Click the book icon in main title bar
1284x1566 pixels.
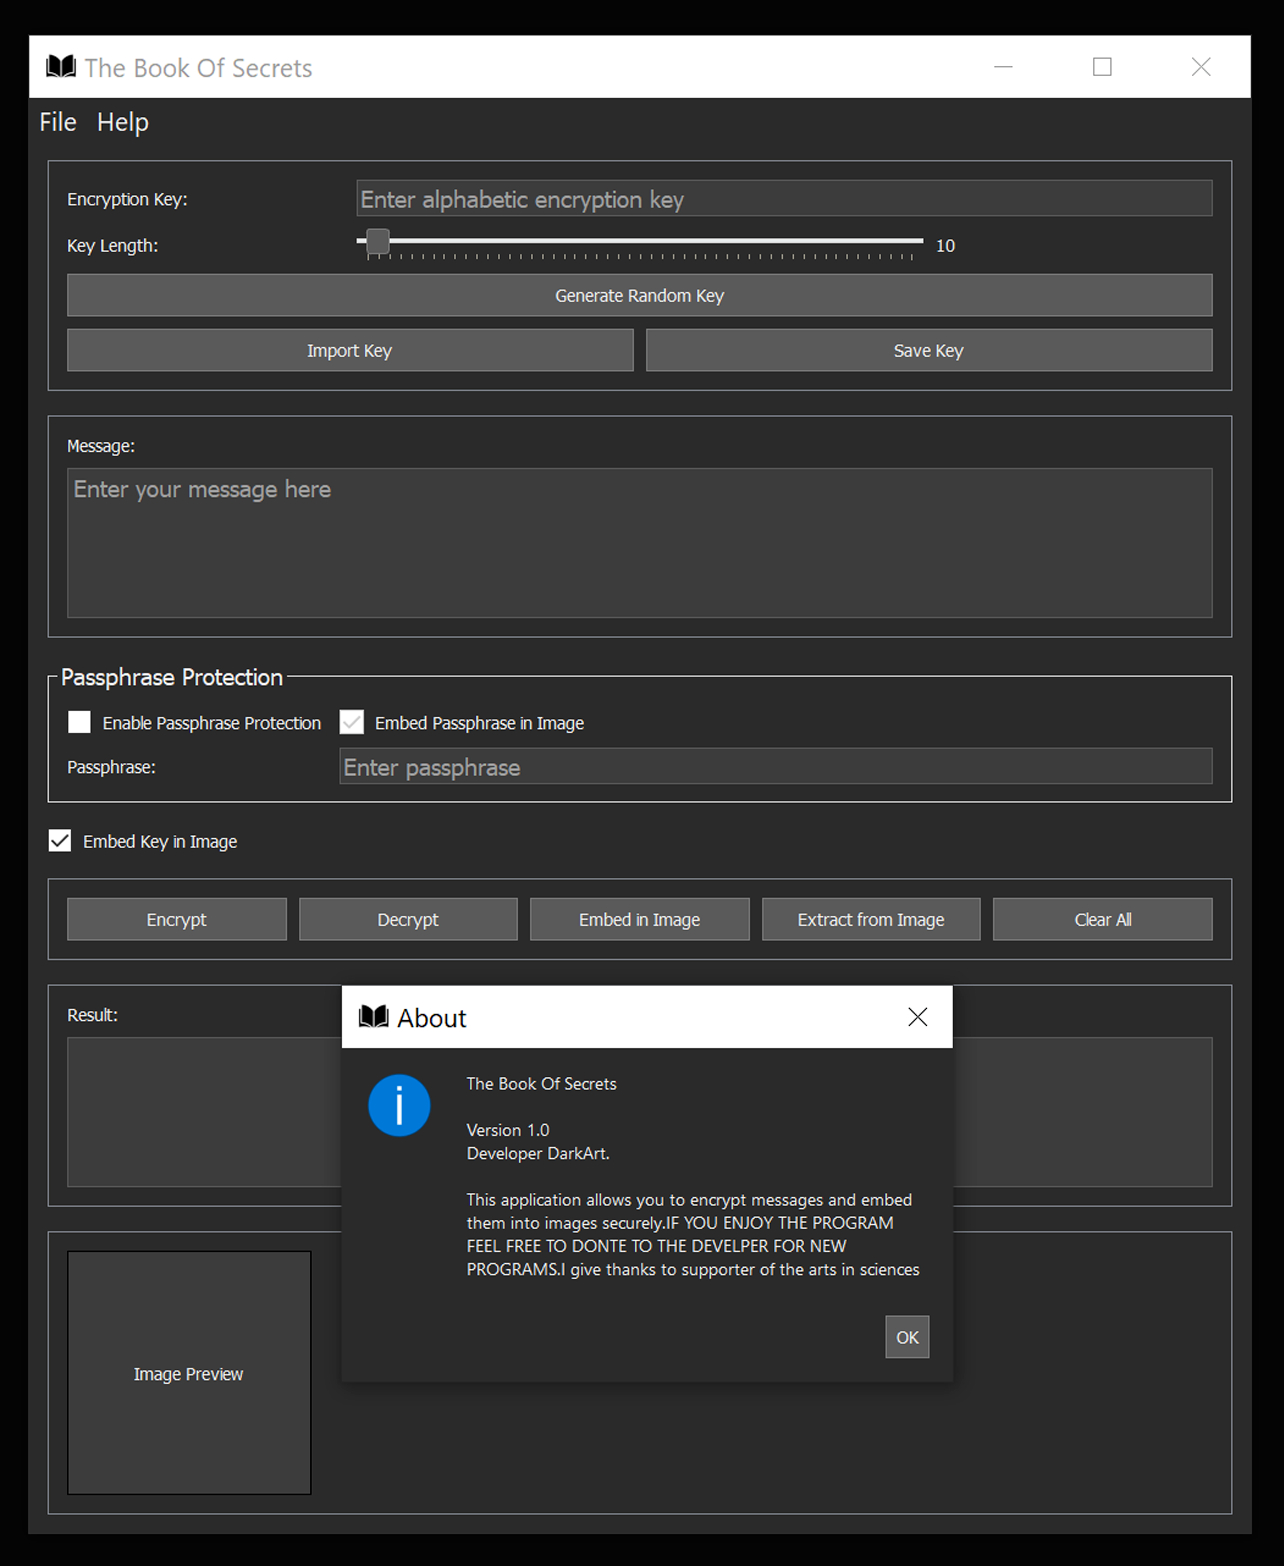point(61,67)
